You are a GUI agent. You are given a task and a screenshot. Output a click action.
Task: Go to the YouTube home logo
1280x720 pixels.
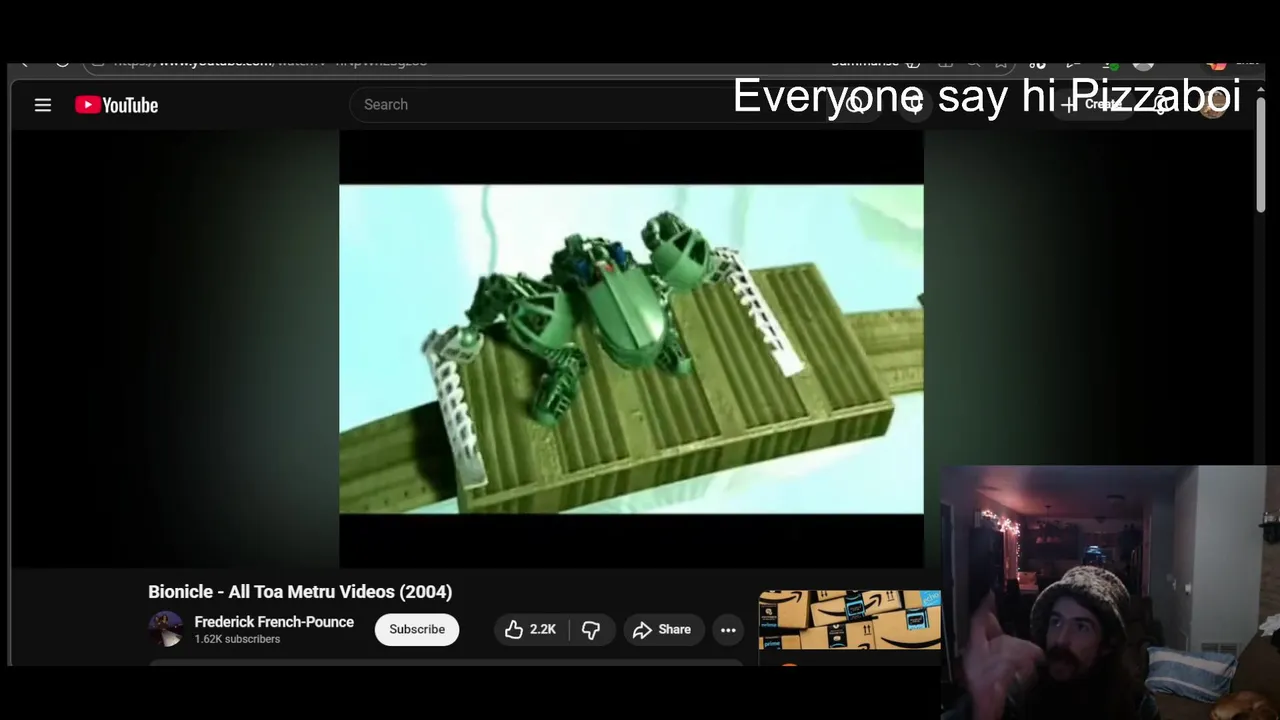click(117, 105)
